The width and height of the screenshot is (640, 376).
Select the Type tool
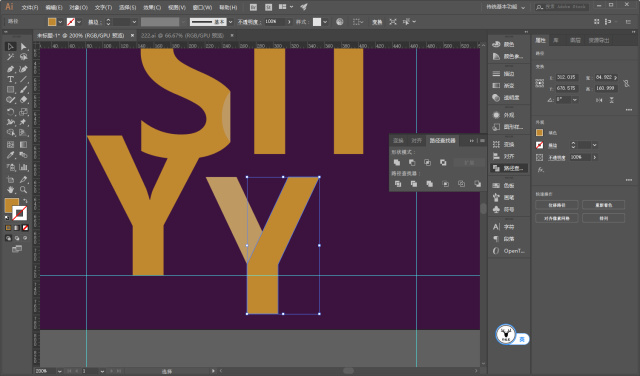[x=11, y=79]
